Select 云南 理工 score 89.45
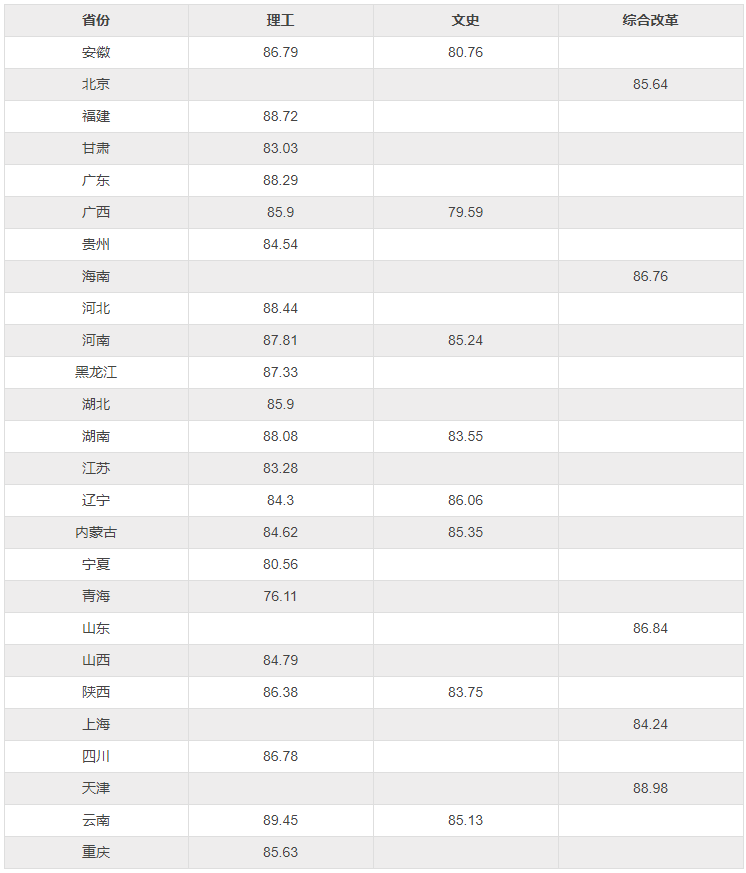This screenshot has height=873, width=746. click(x=280, y=820)
